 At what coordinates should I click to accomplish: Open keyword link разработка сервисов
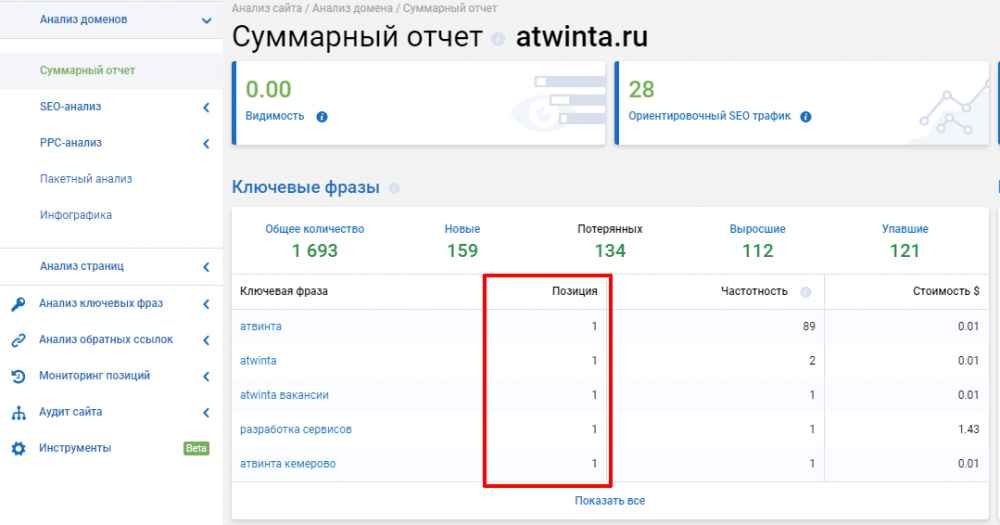click(x=295, y=429)
